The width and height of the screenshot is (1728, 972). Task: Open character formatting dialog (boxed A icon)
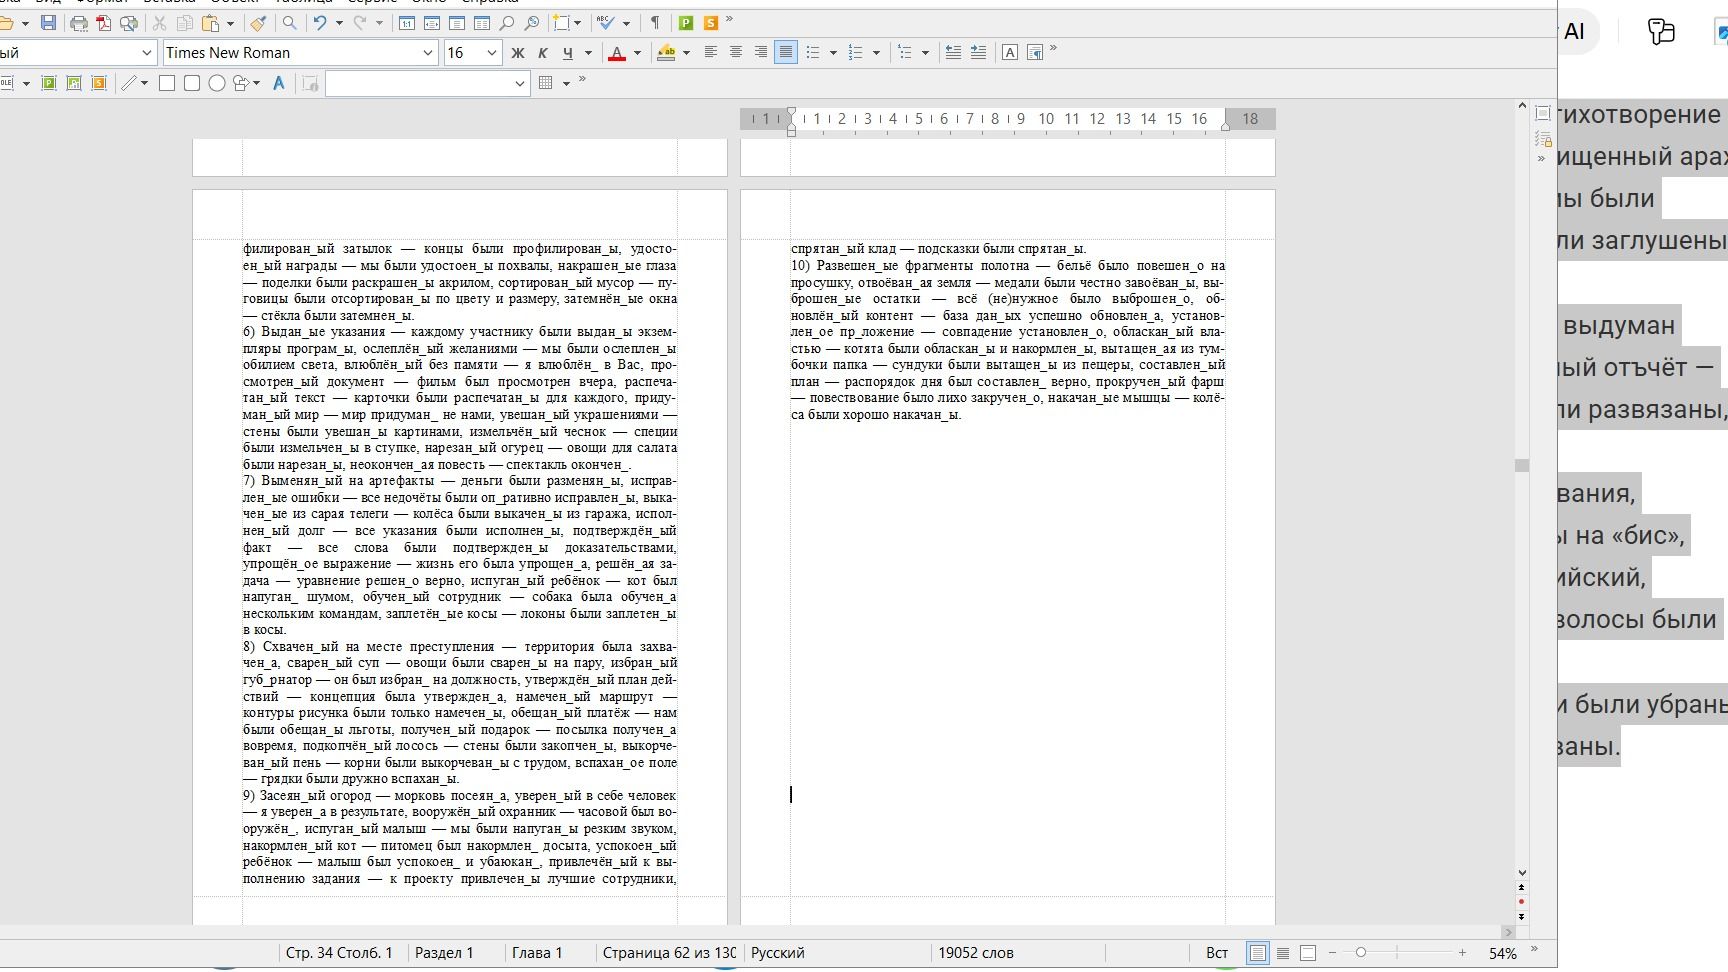coord(1010,53)
